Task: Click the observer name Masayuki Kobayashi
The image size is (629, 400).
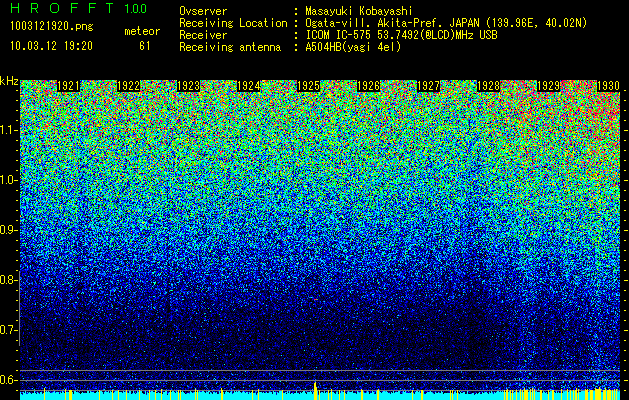Action: click(359, 11)
